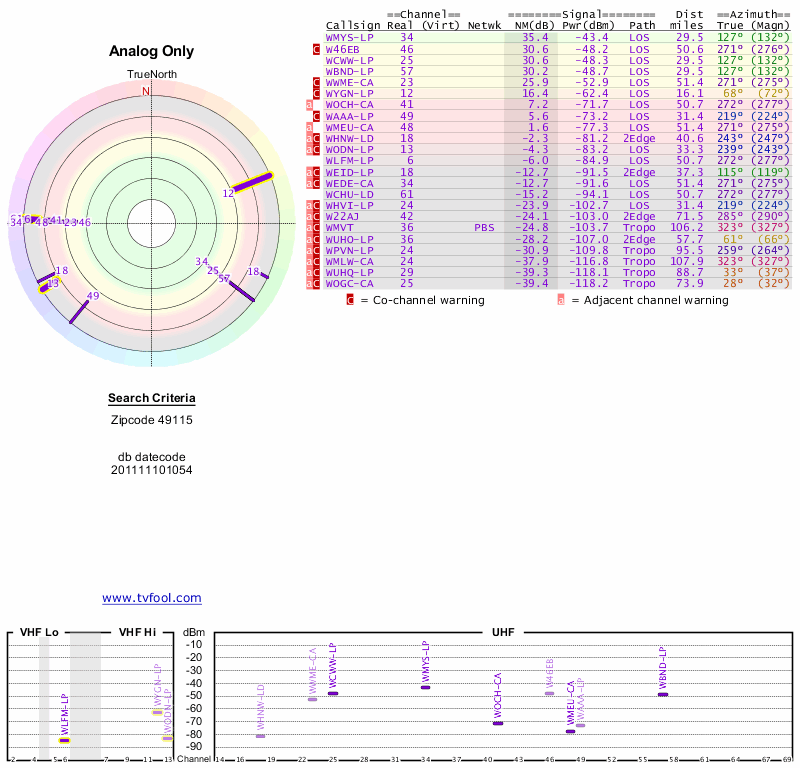Click the WCWW-LP marker in UHF spectrum chart

(x=333, y=693)
